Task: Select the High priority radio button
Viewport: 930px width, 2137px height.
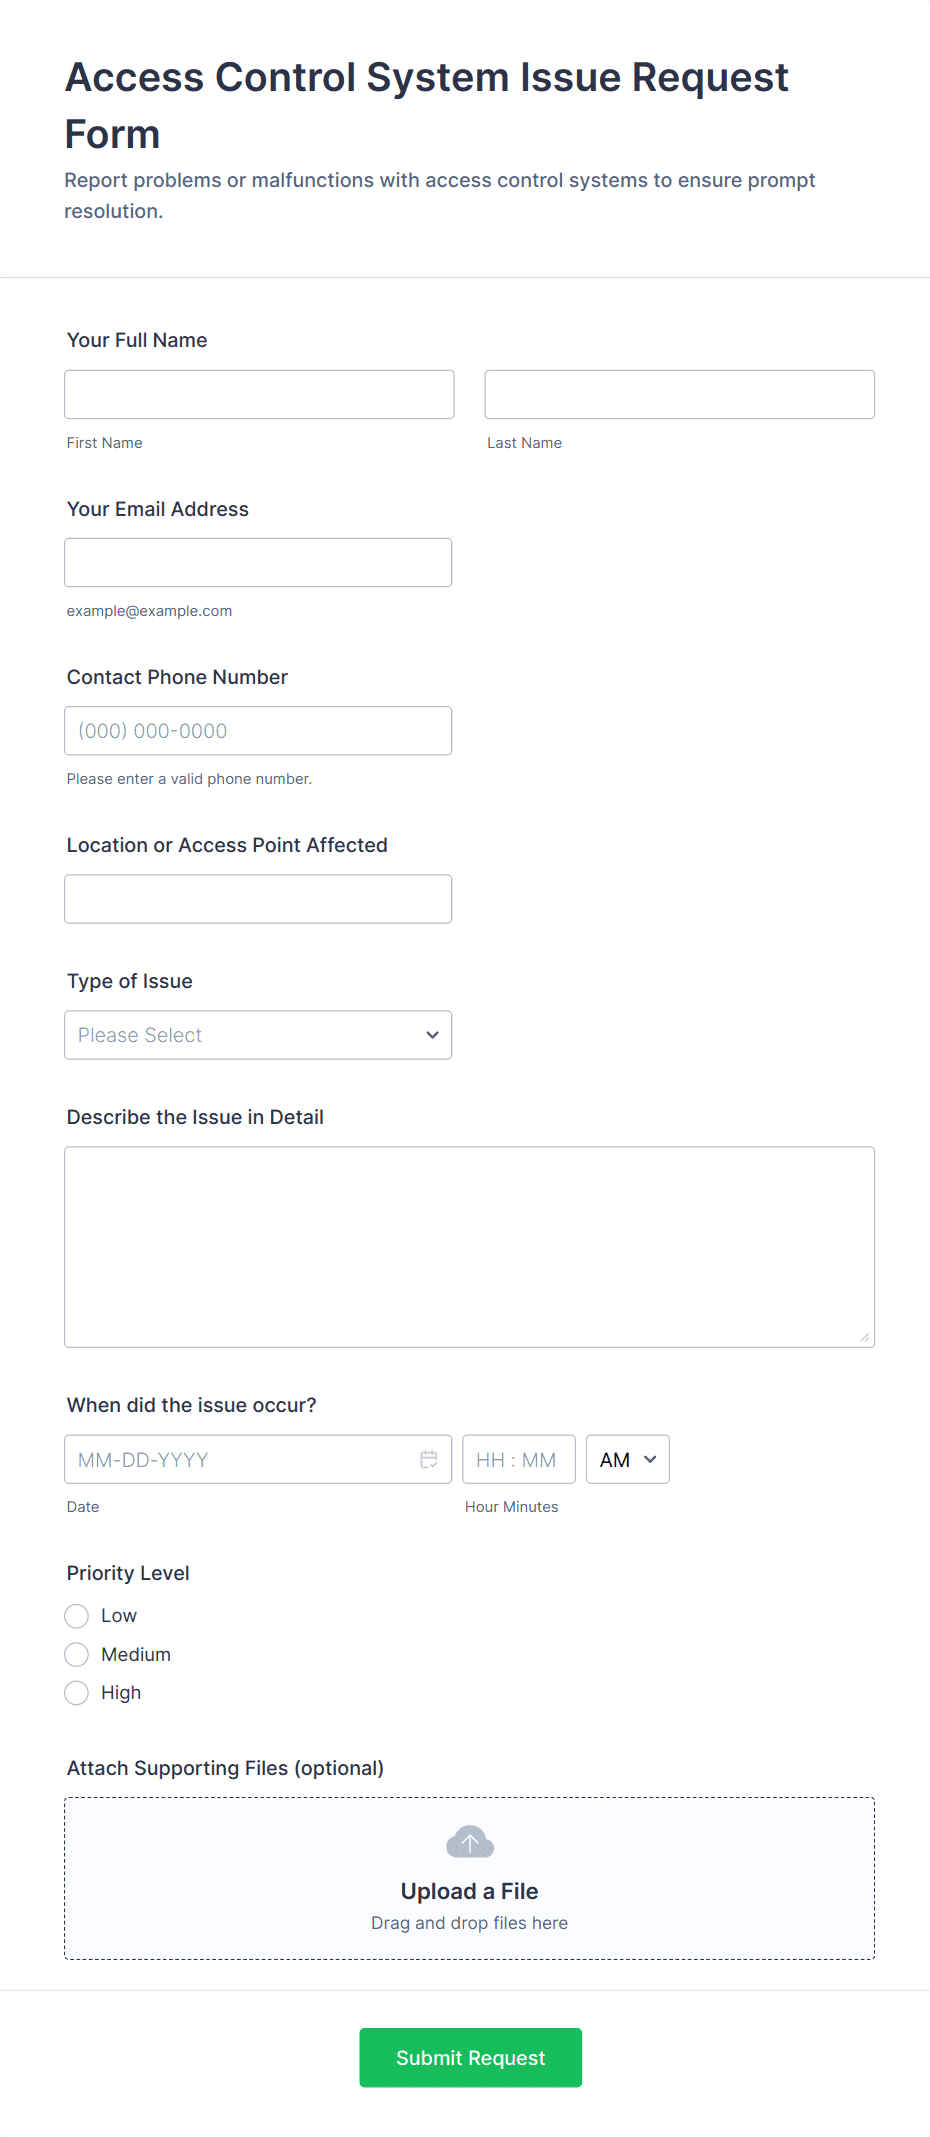Action: [77, 1693]
